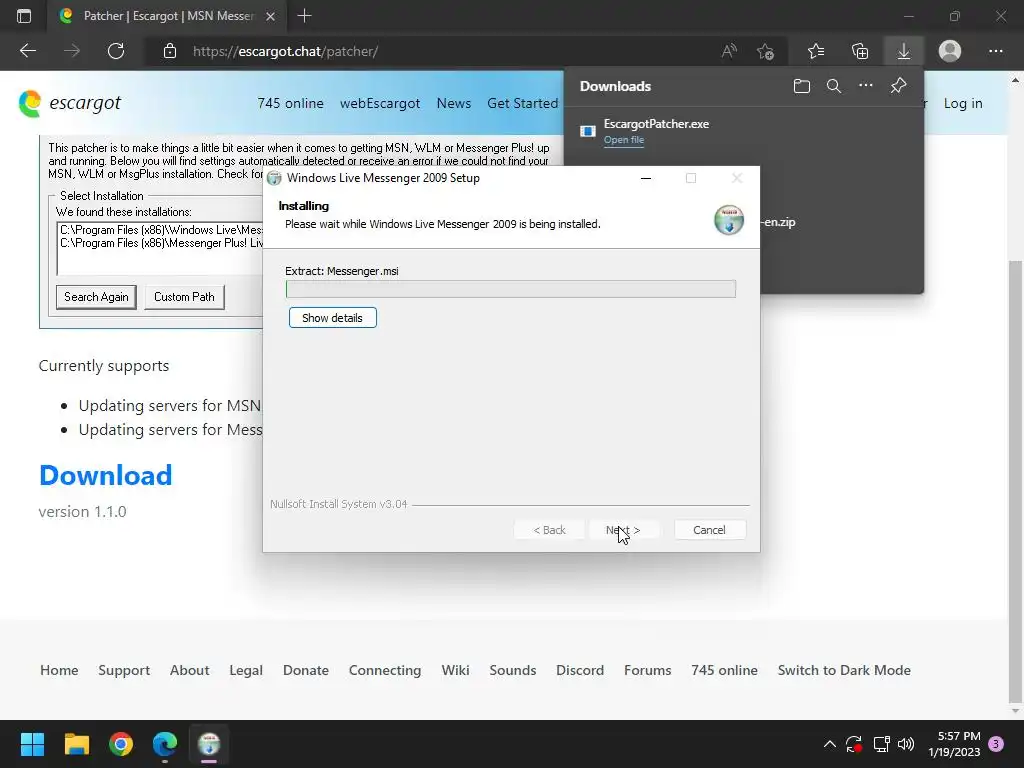Click the Custom Path button
The height and width of the screenshot is (768, 1024).
184,296
